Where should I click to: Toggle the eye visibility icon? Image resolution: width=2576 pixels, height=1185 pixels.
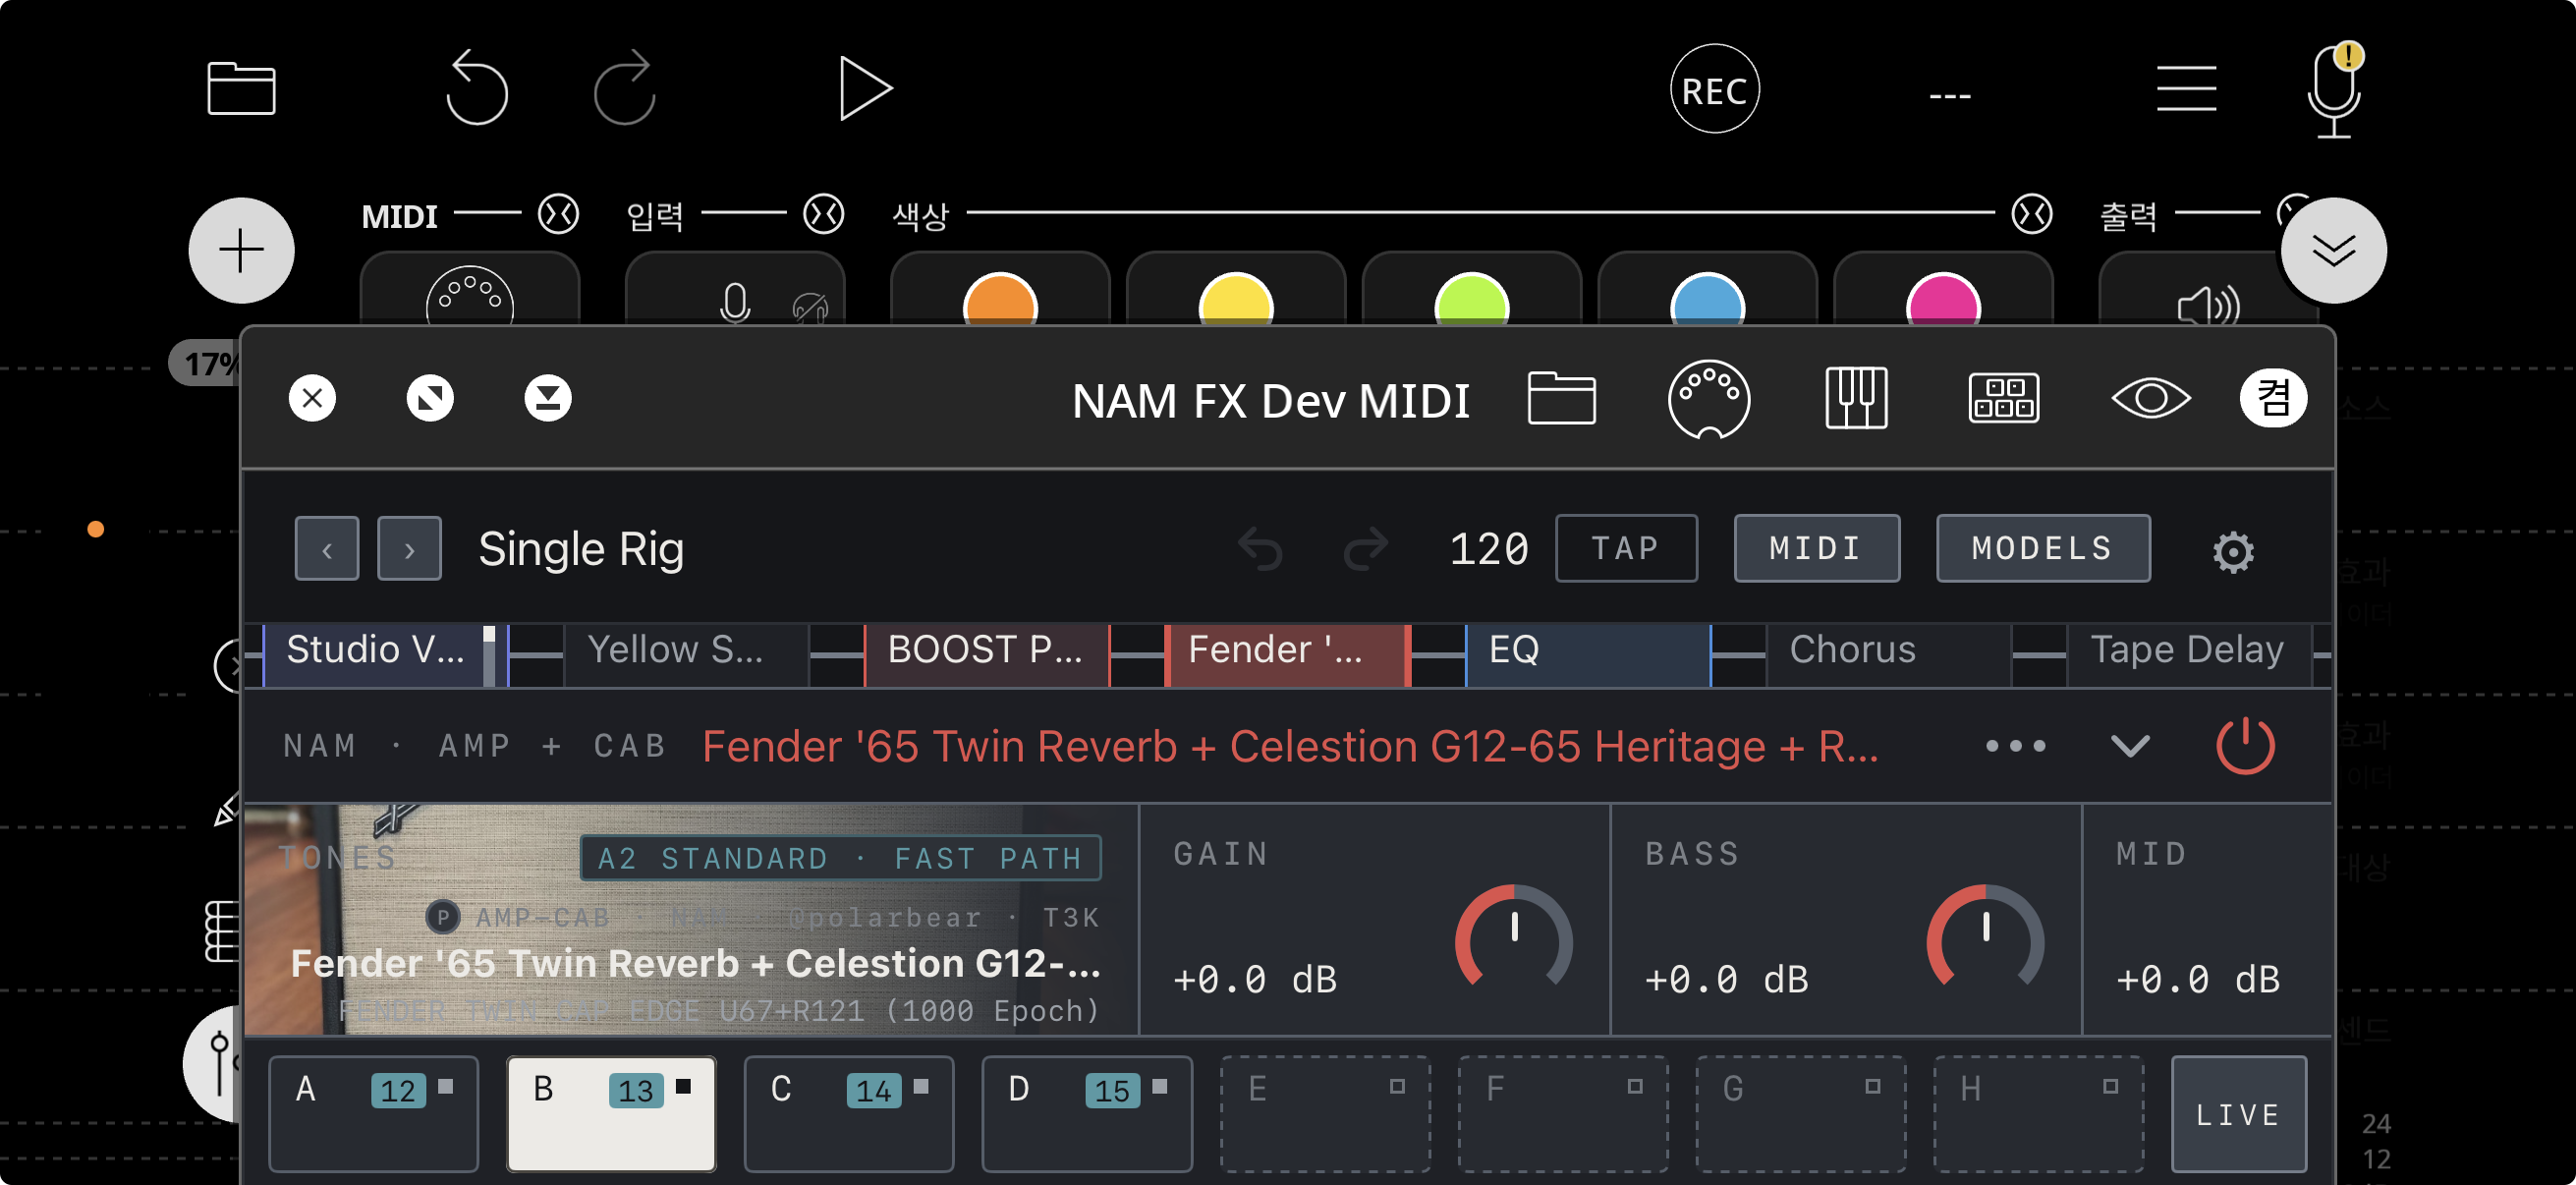click(x=2151, y=398)
